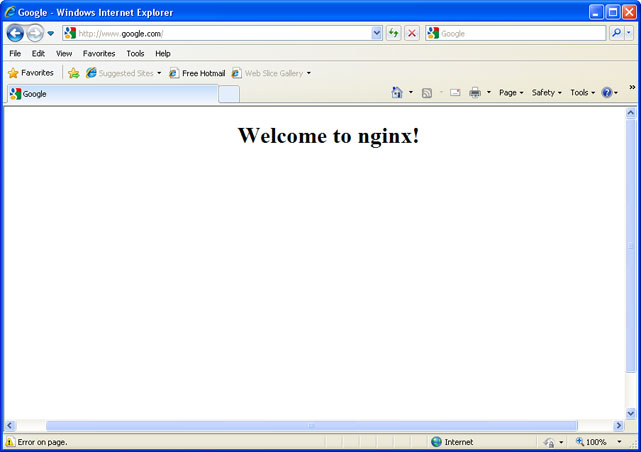Click the Error on page warning icon
The image size is (641, 452).
click(9, 442)
